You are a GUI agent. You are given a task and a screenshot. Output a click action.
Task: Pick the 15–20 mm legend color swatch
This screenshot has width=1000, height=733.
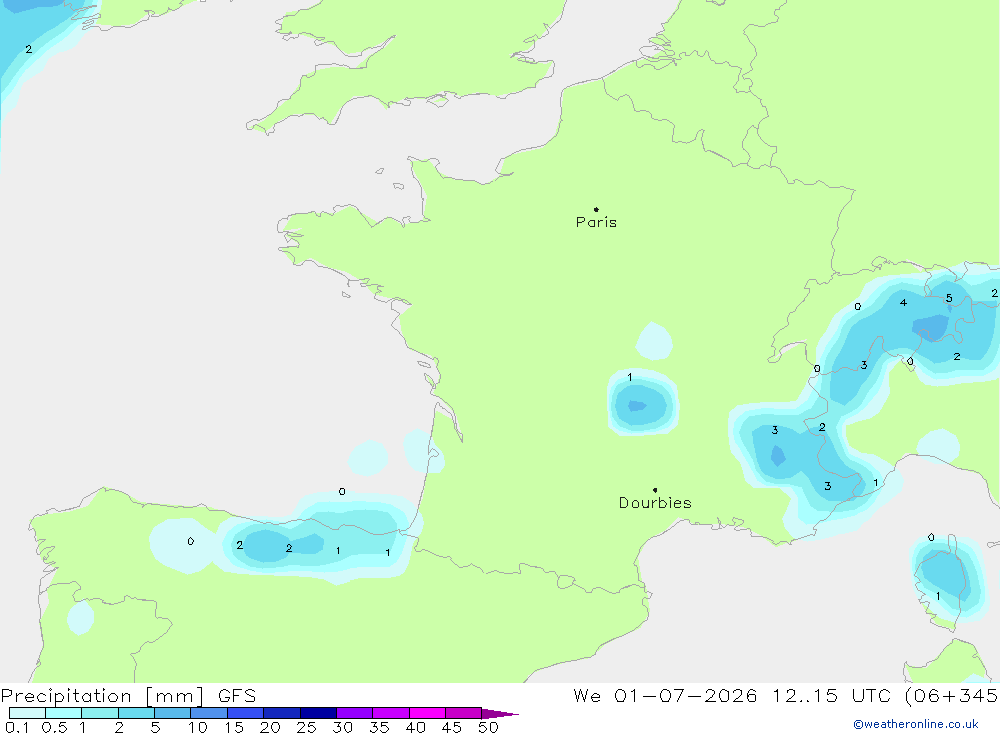point(245,713)
